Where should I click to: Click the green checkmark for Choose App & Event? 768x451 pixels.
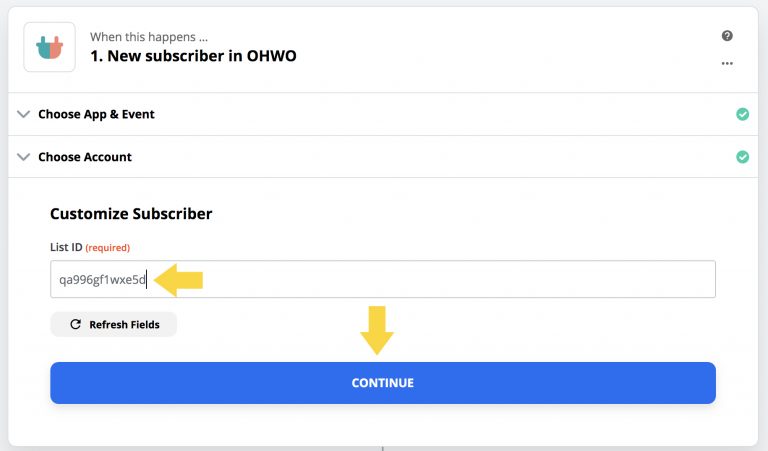tap(742, 114)
